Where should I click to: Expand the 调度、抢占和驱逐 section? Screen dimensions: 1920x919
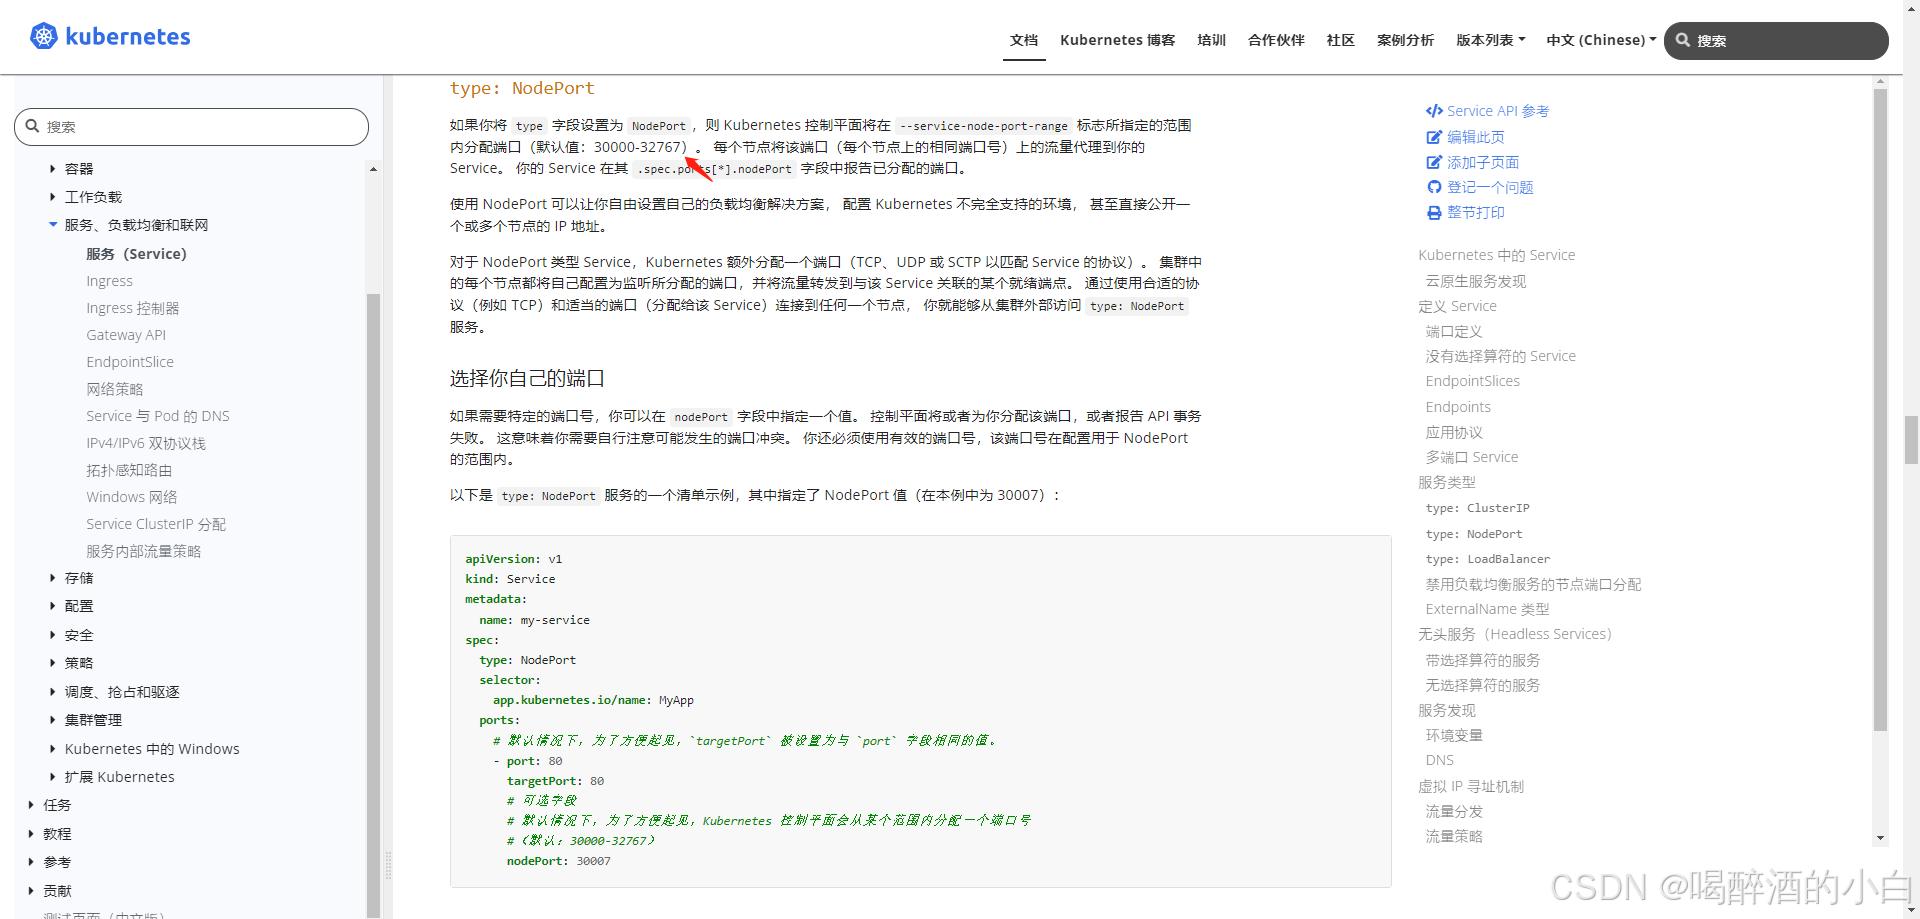coord(53,692)
